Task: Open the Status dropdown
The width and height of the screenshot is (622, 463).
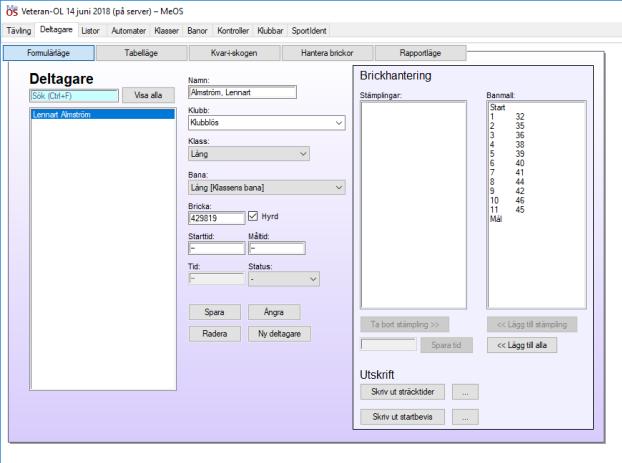Action: tap(284, 279)
